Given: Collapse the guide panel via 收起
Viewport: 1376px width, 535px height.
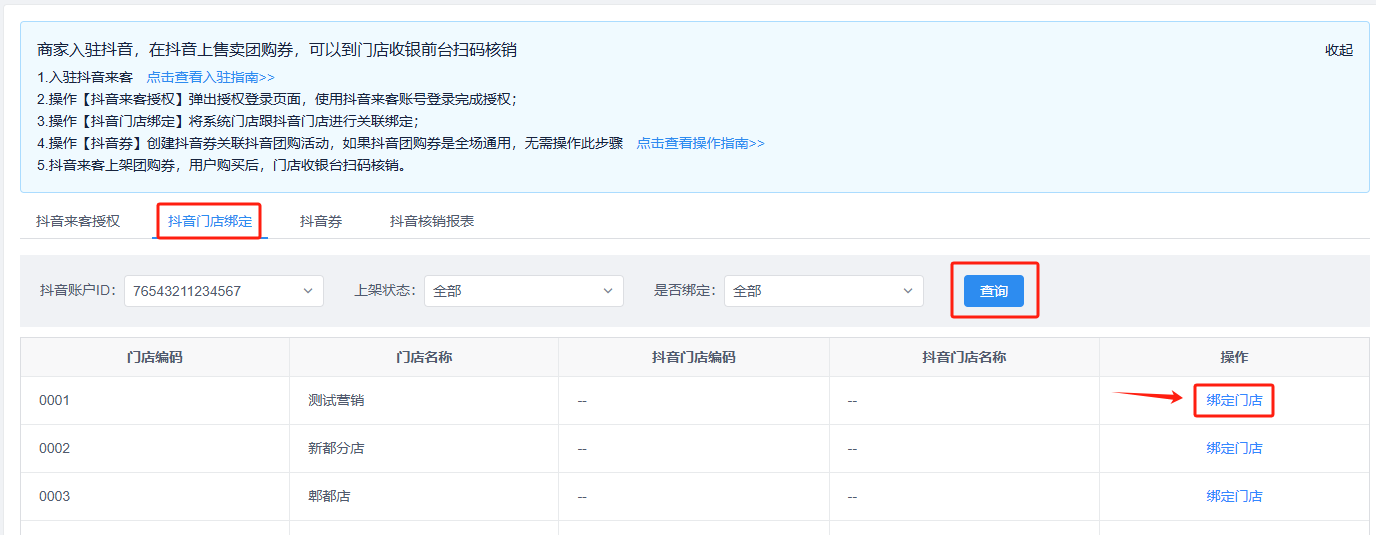Looking at the screenshot, I should pos(1338,50).
